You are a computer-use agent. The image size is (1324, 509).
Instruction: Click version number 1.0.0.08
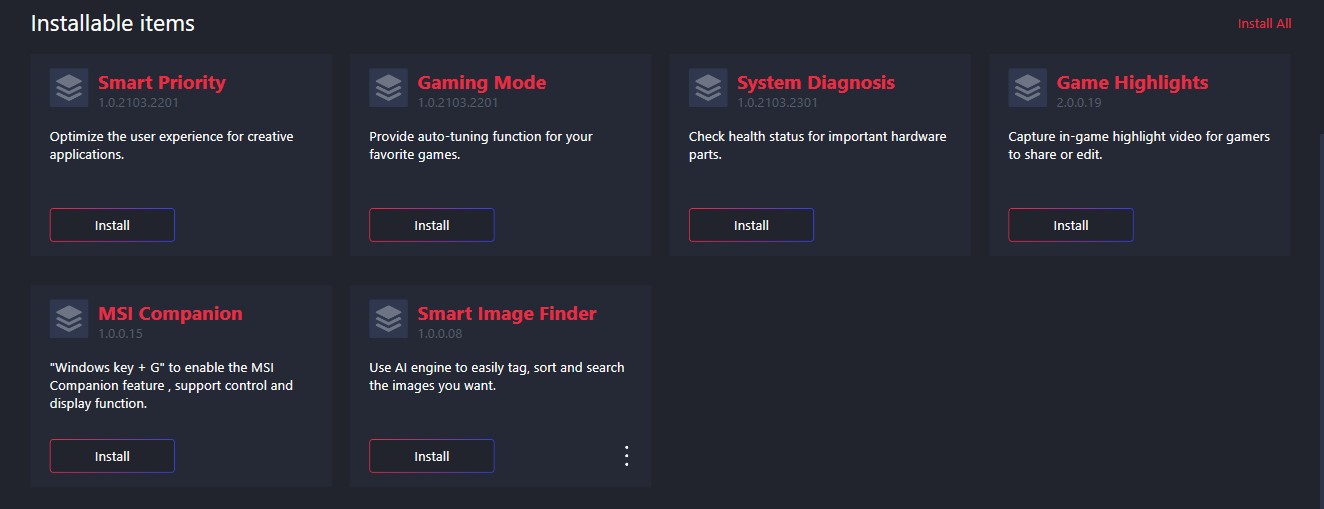point(440,333)
